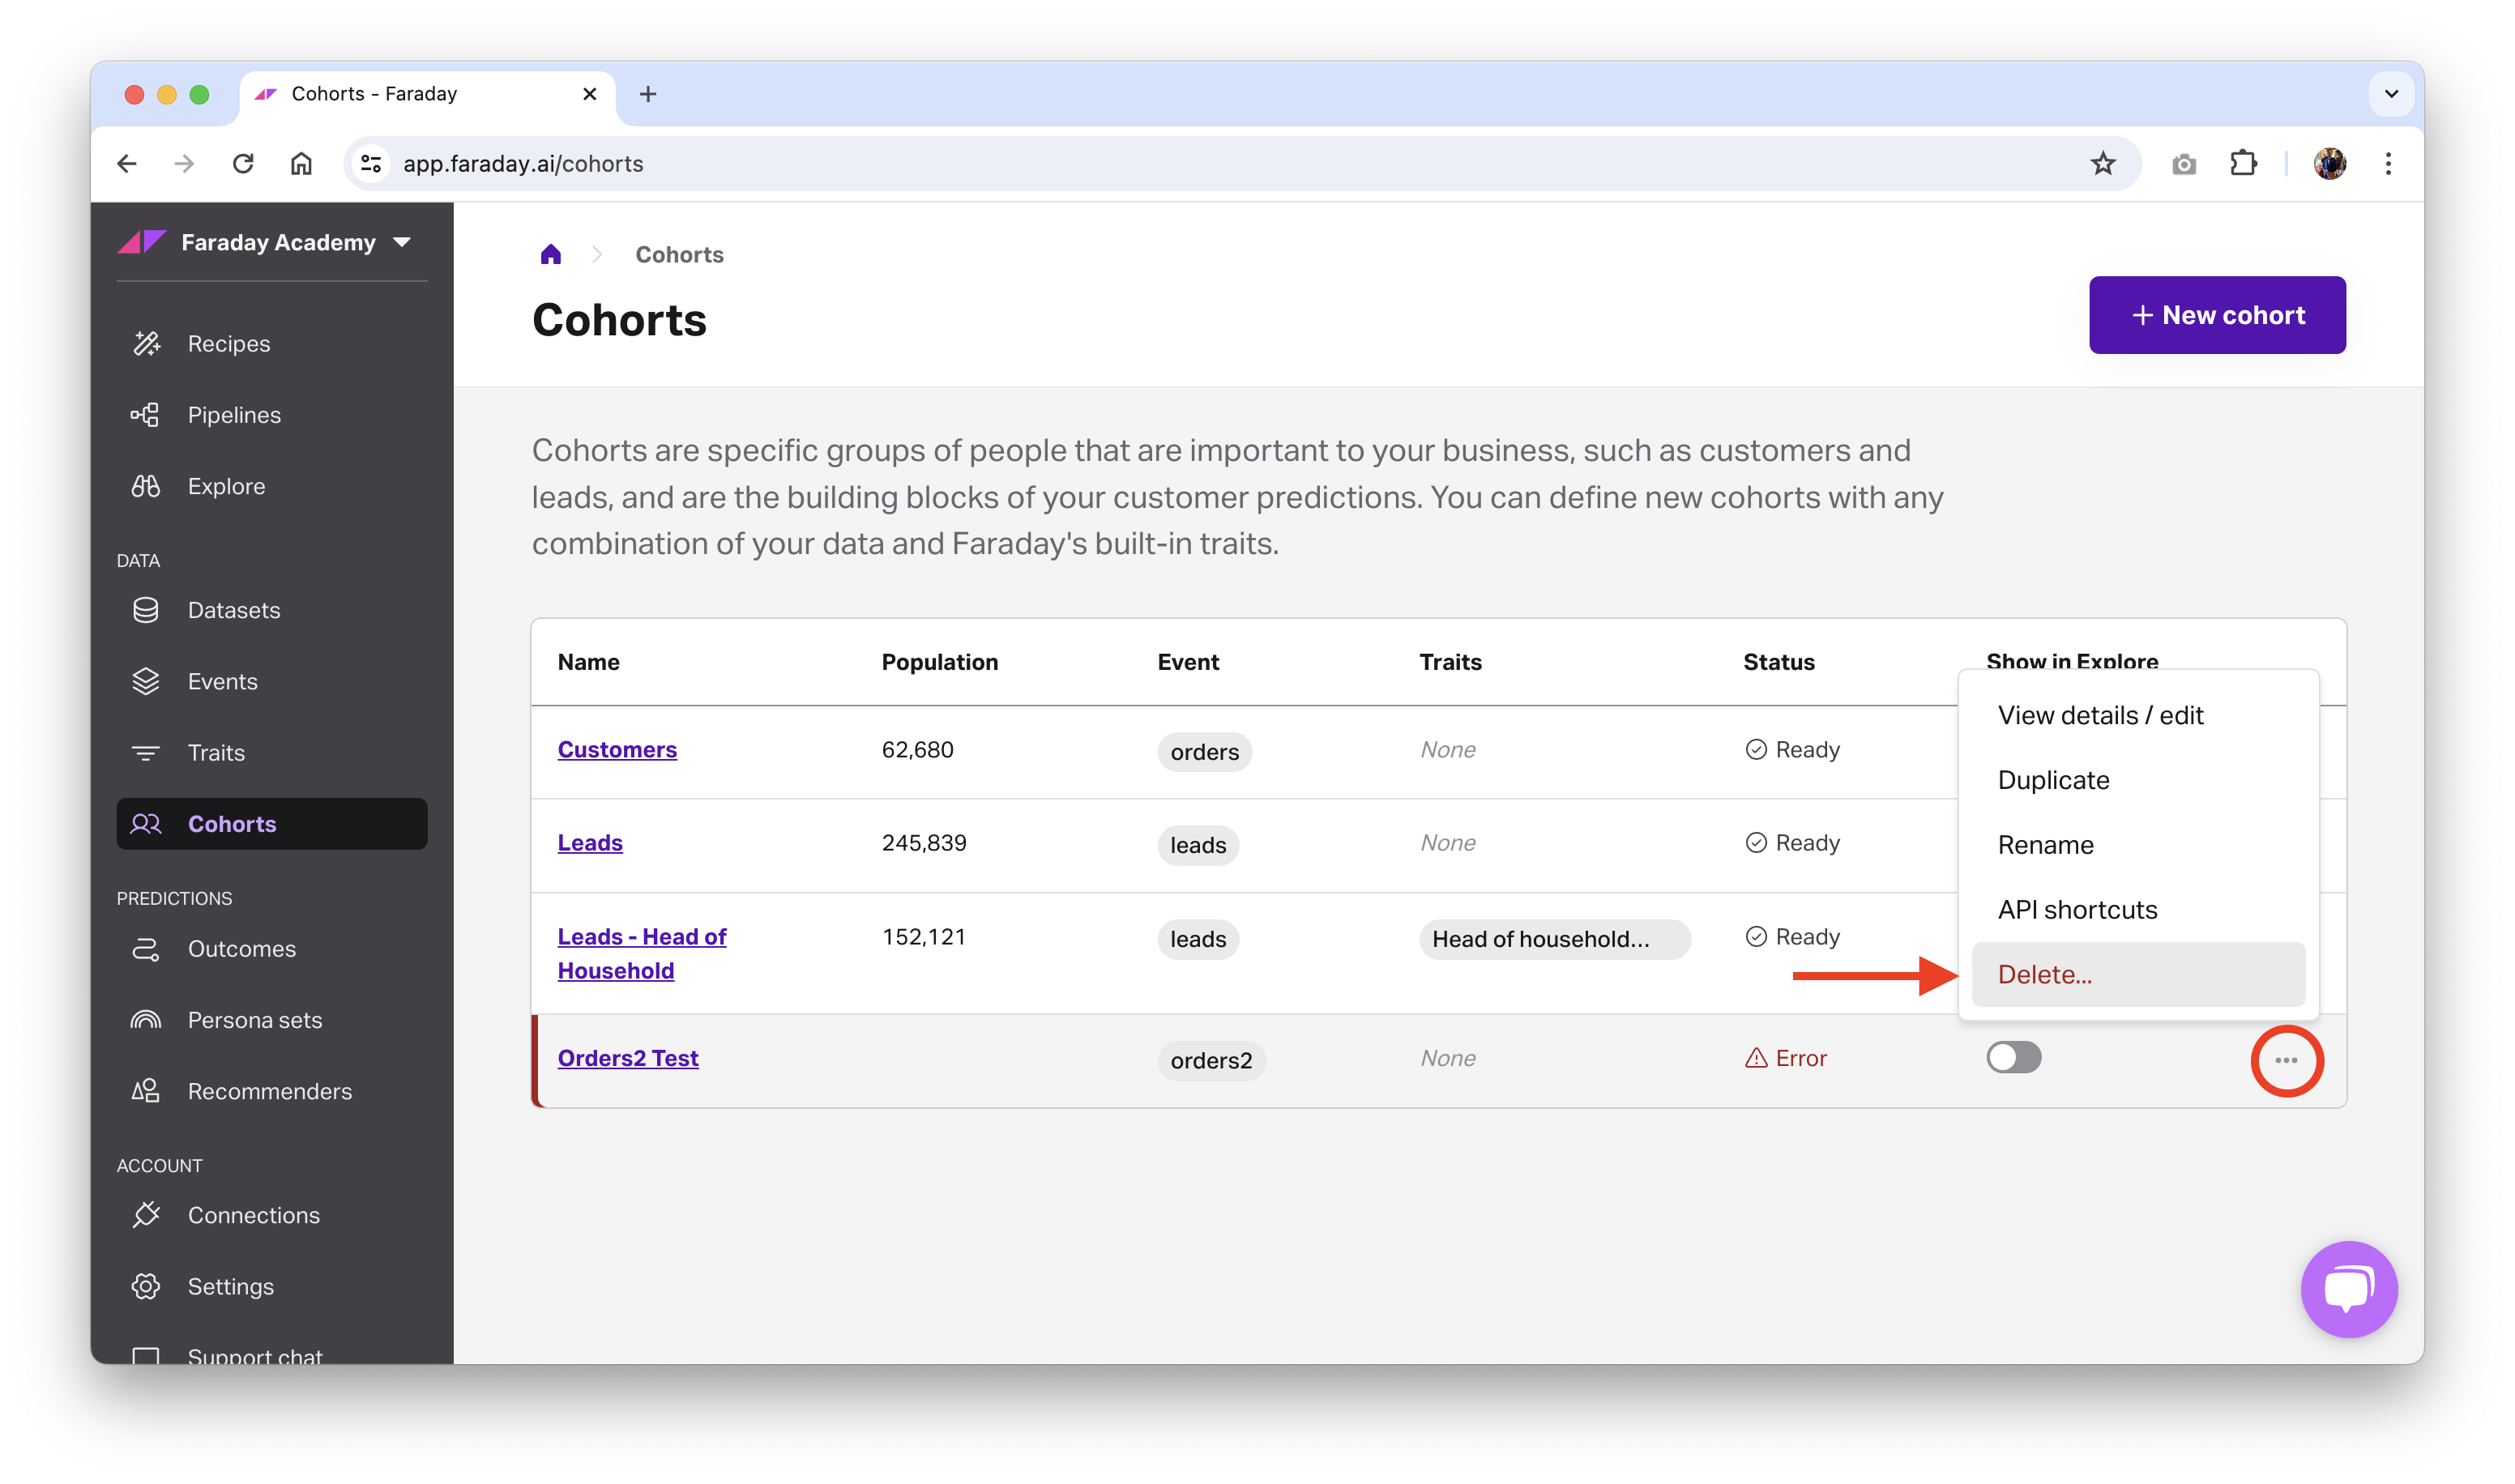Choose Duplicate in the actions menu
Screen dimensions: 2515x1484
(x=2053, y=780)
